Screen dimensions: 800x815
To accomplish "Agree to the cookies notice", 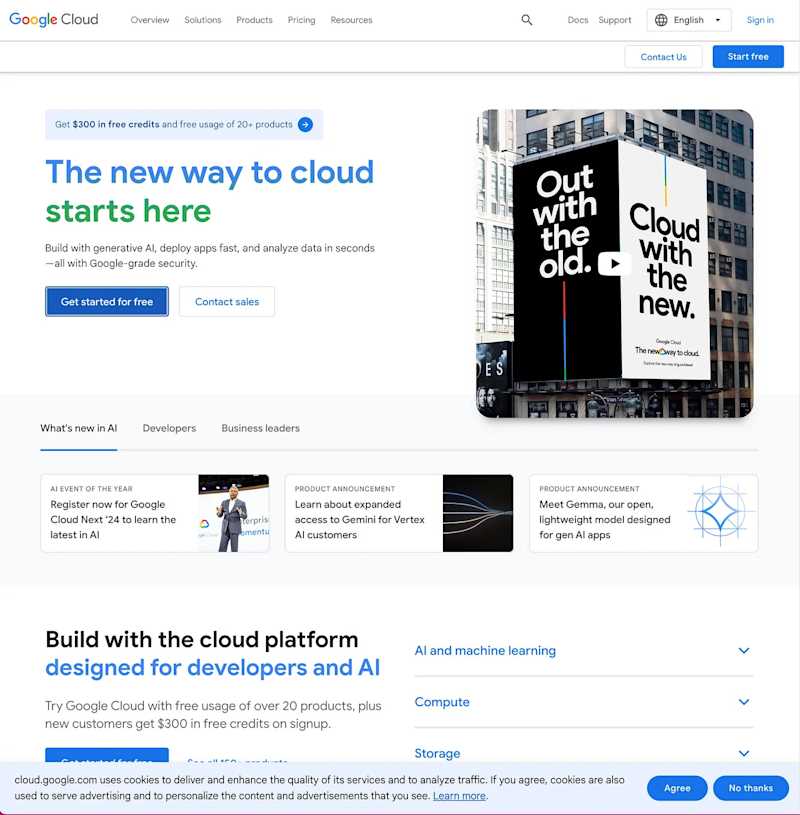I will coord(677,788).
